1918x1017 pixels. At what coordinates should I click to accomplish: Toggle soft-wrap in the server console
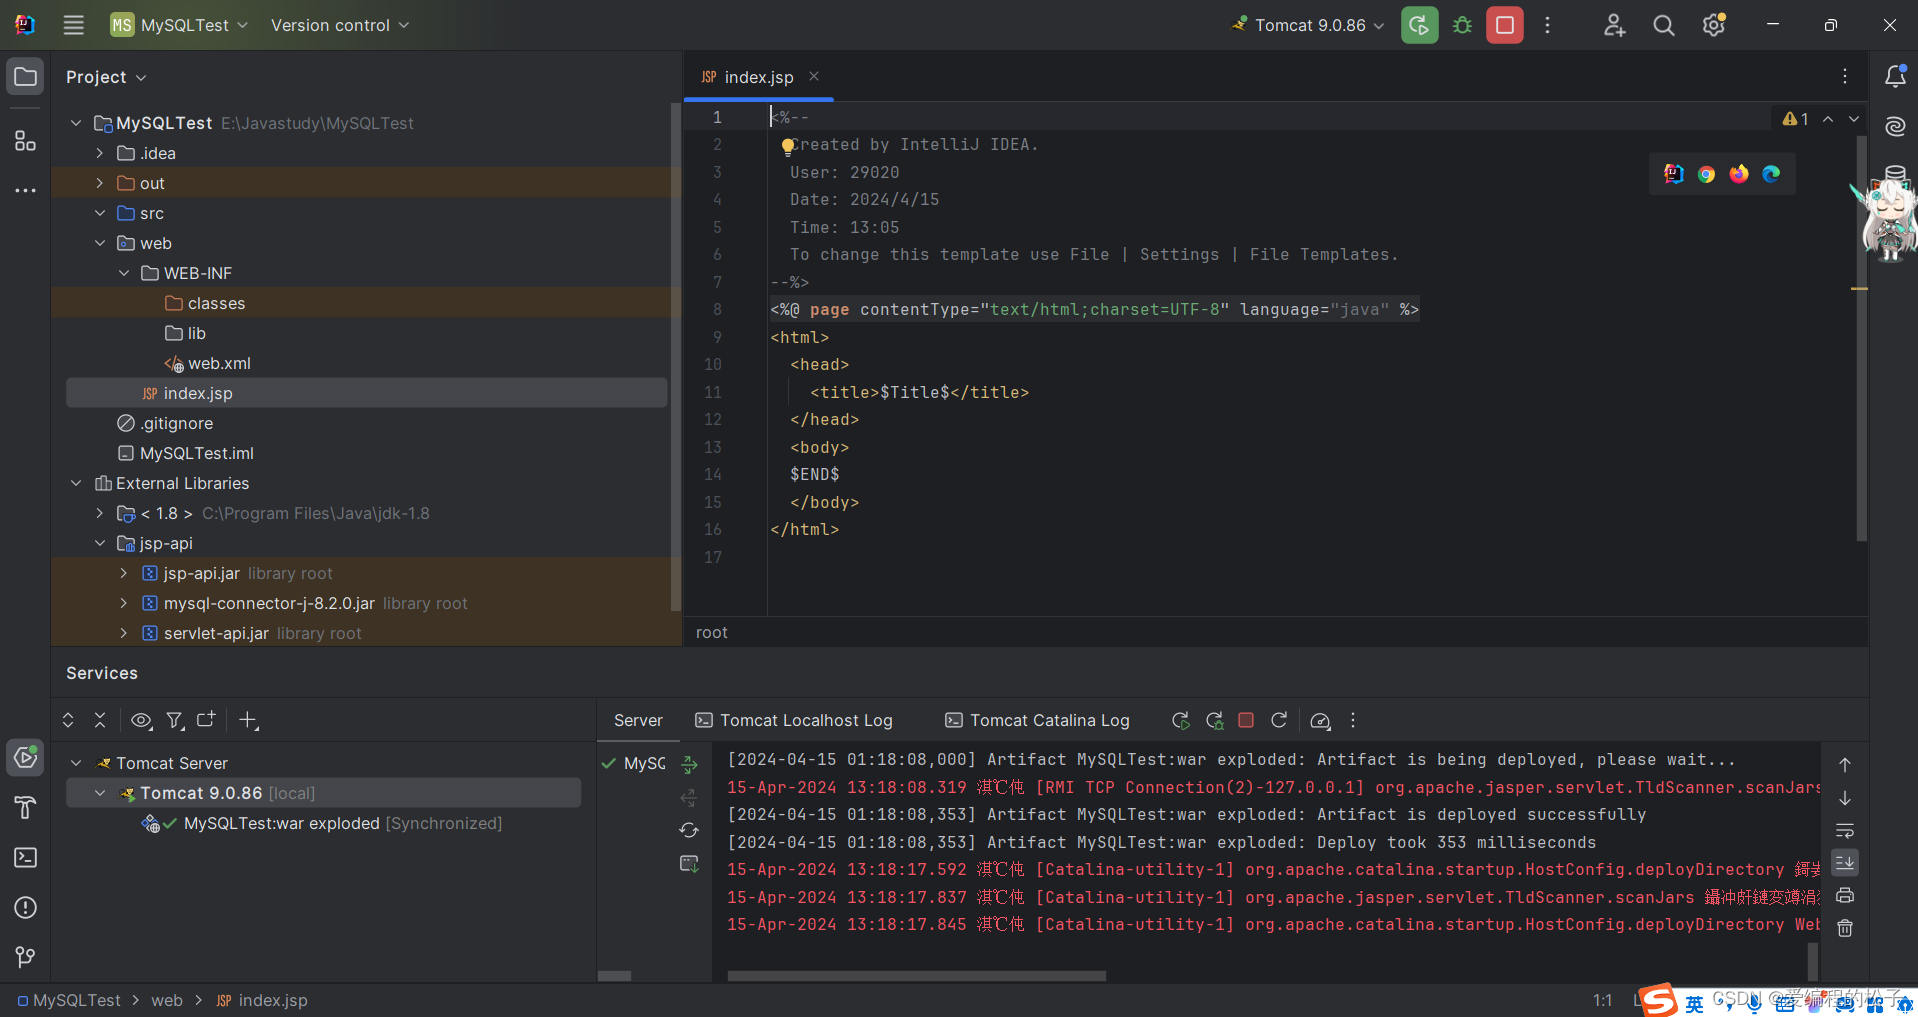click(1845, 830)
